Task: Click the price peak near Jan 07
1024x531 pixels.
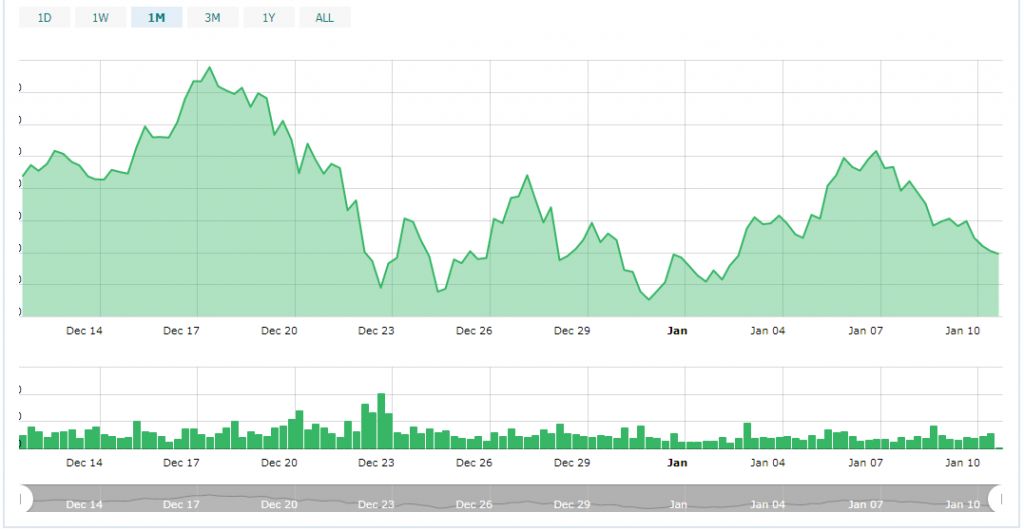Action: click(876, 152)
